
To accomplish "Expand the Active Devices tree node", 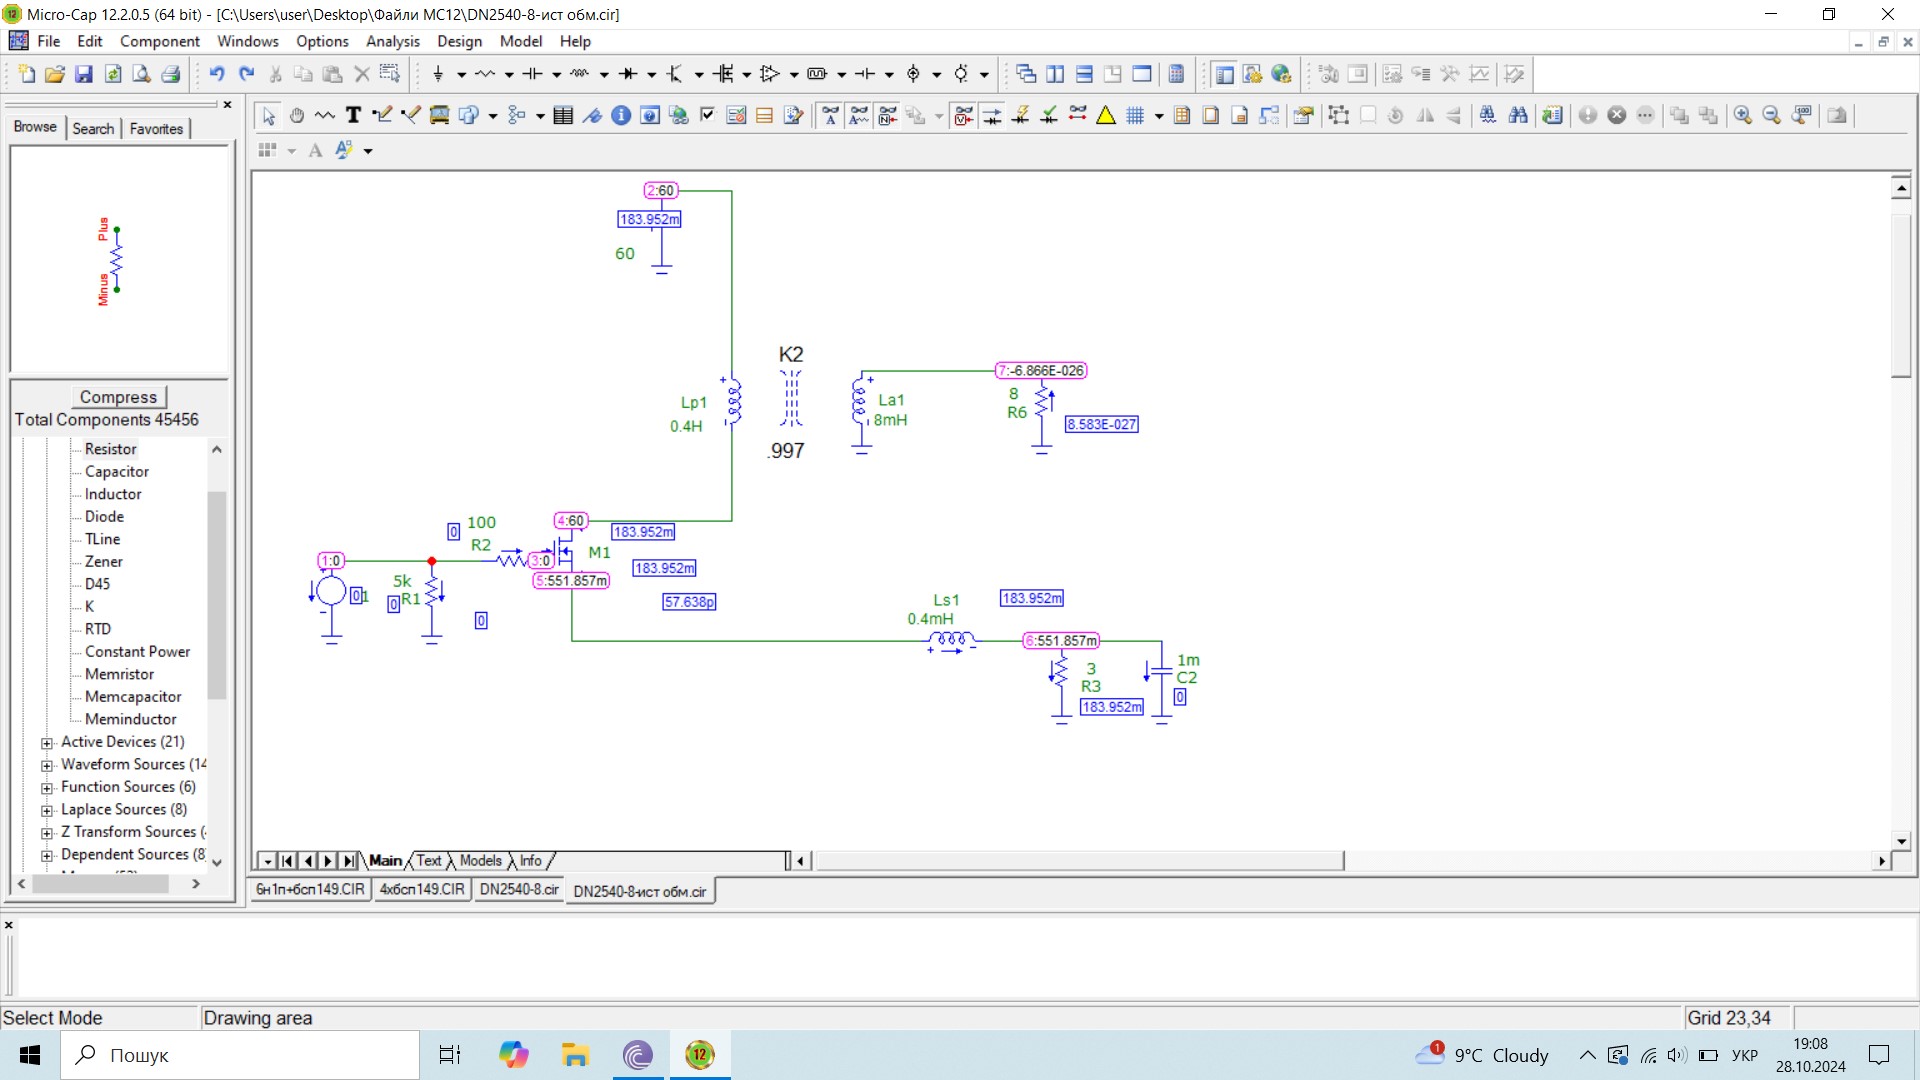I will pyautogui.click(x=47, y=743).
